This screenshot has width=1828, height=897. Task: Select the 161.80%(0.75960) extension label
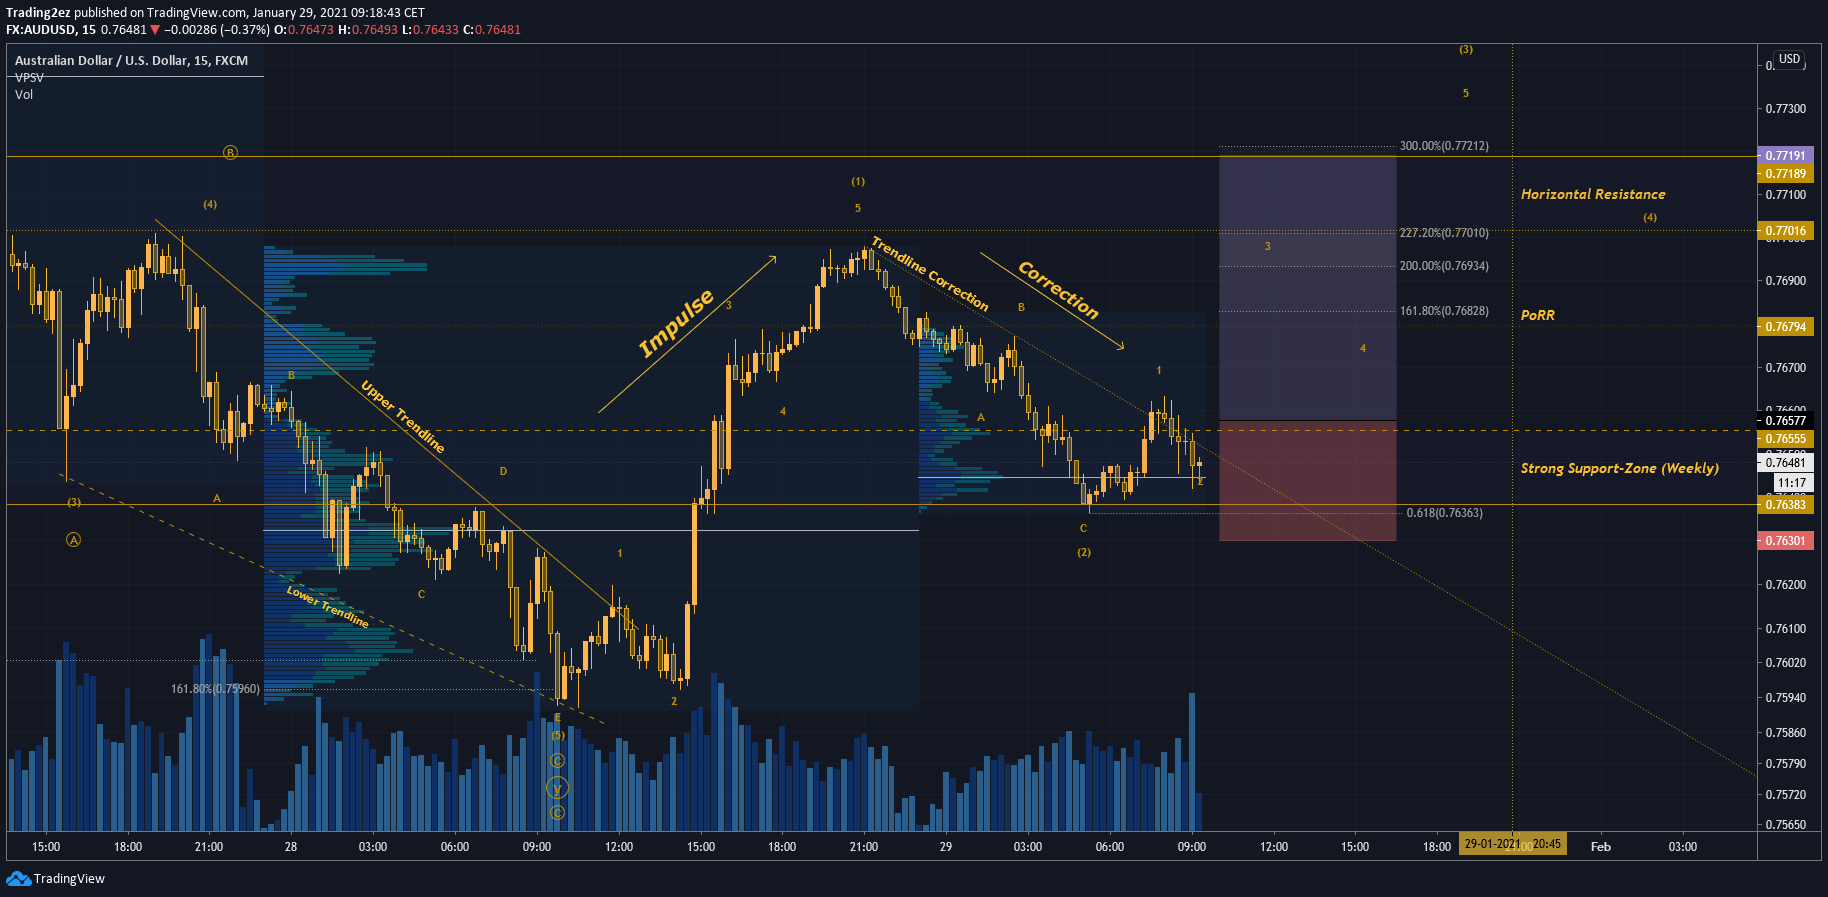coord(215,689)
